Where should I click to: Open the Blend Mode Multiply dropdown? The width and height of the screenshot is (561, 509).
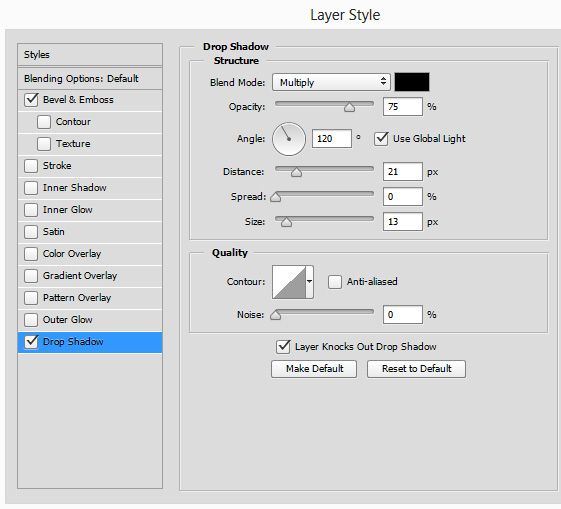(x=331, y=82)
